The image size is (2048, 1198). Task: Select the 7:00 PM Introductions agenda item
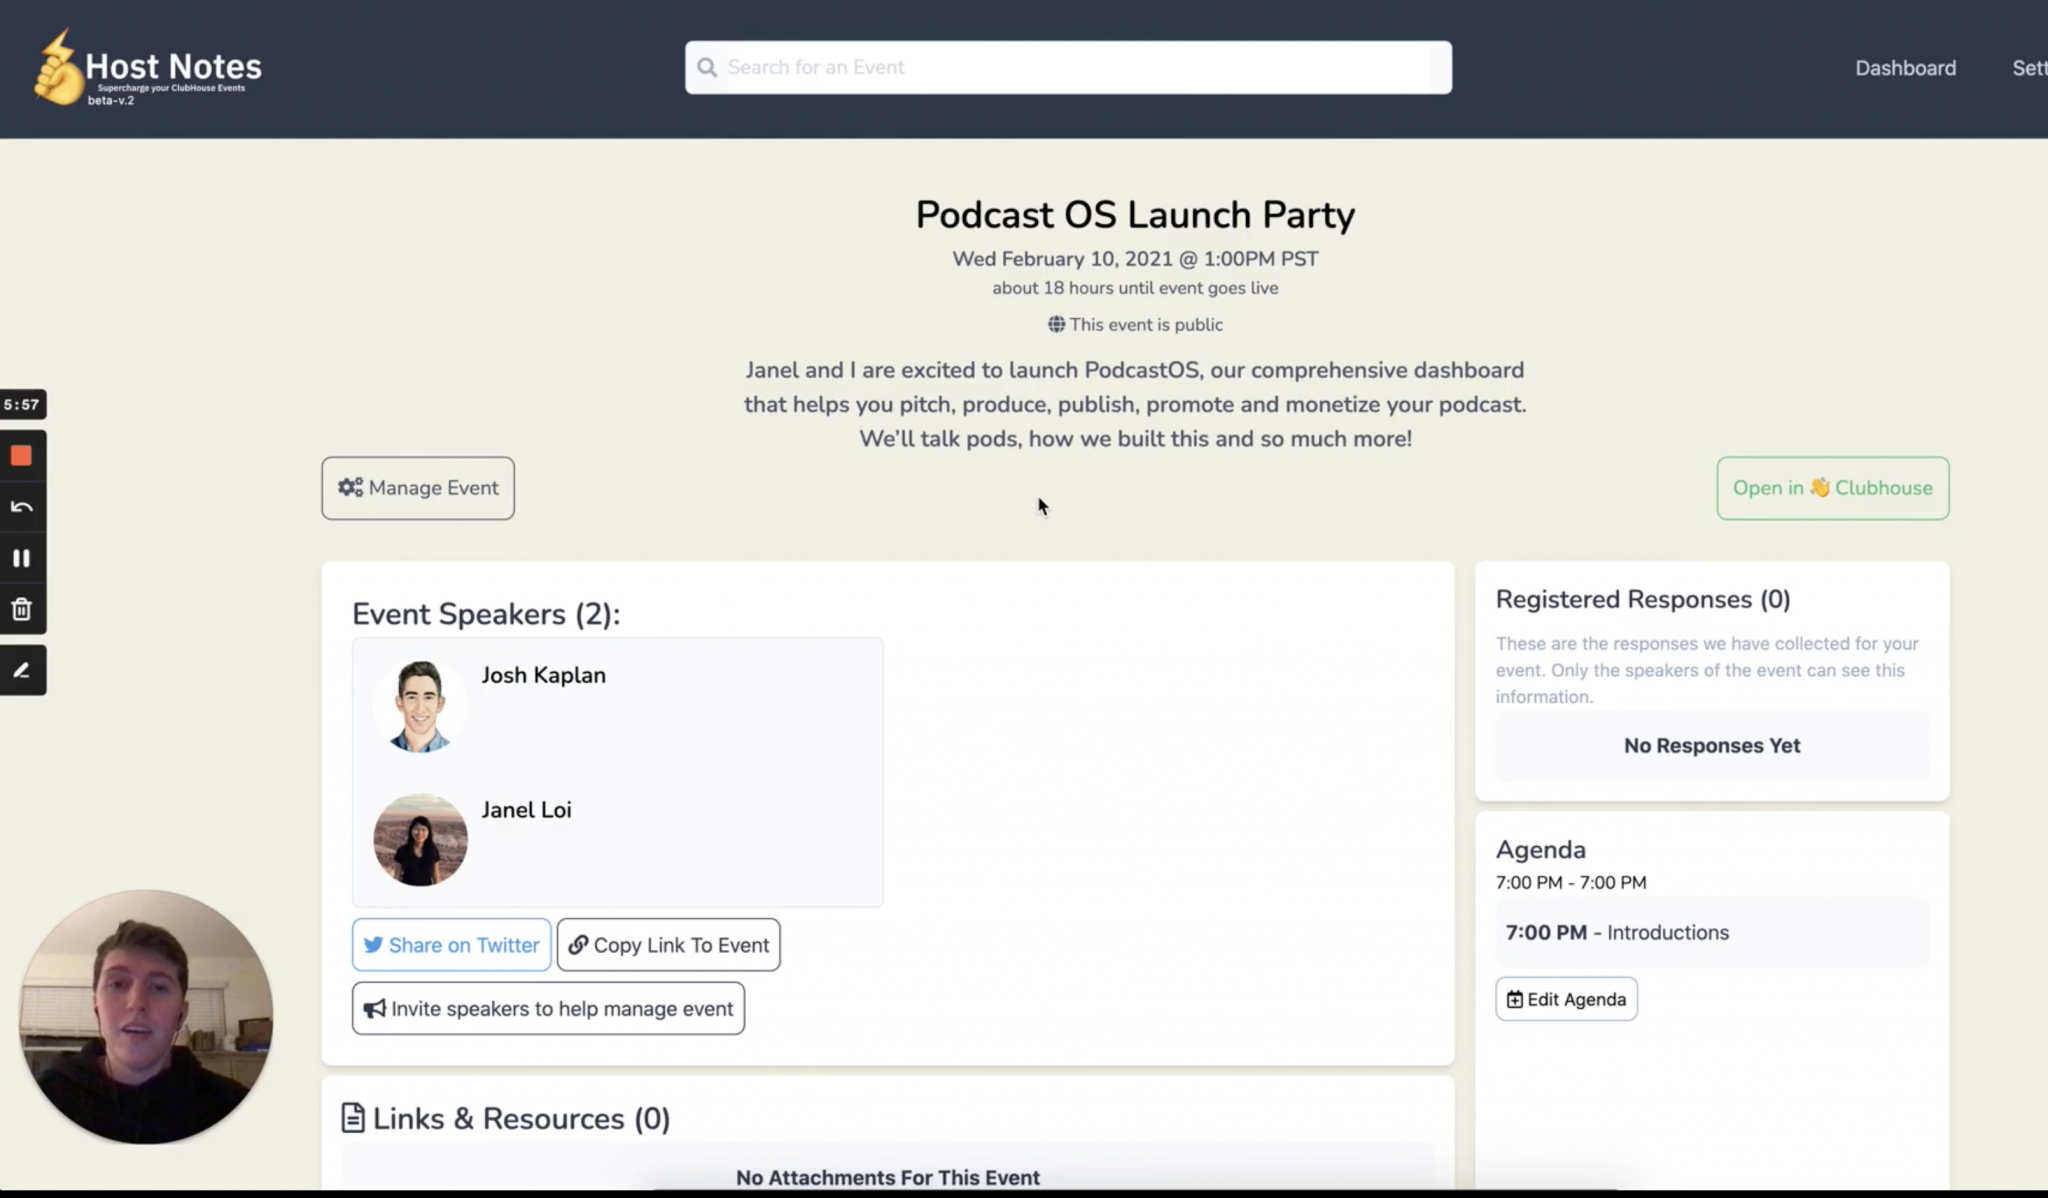(1712, 932)
